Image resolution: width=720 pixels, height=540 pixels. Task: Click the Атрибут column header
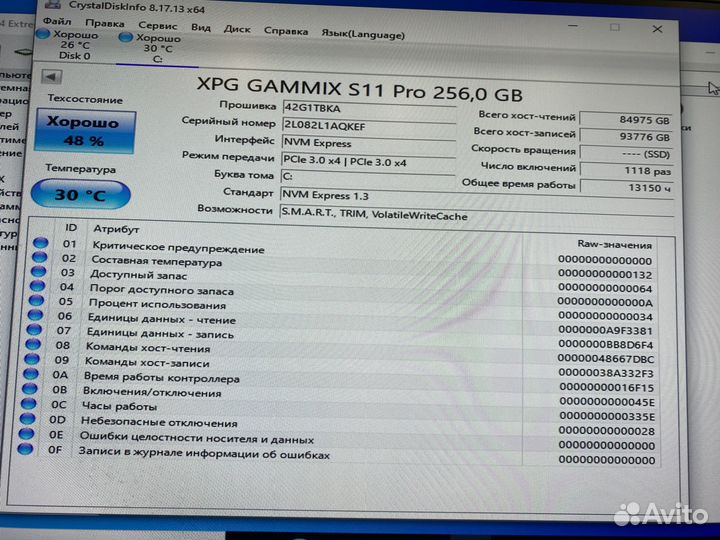[x=116, y=229]
